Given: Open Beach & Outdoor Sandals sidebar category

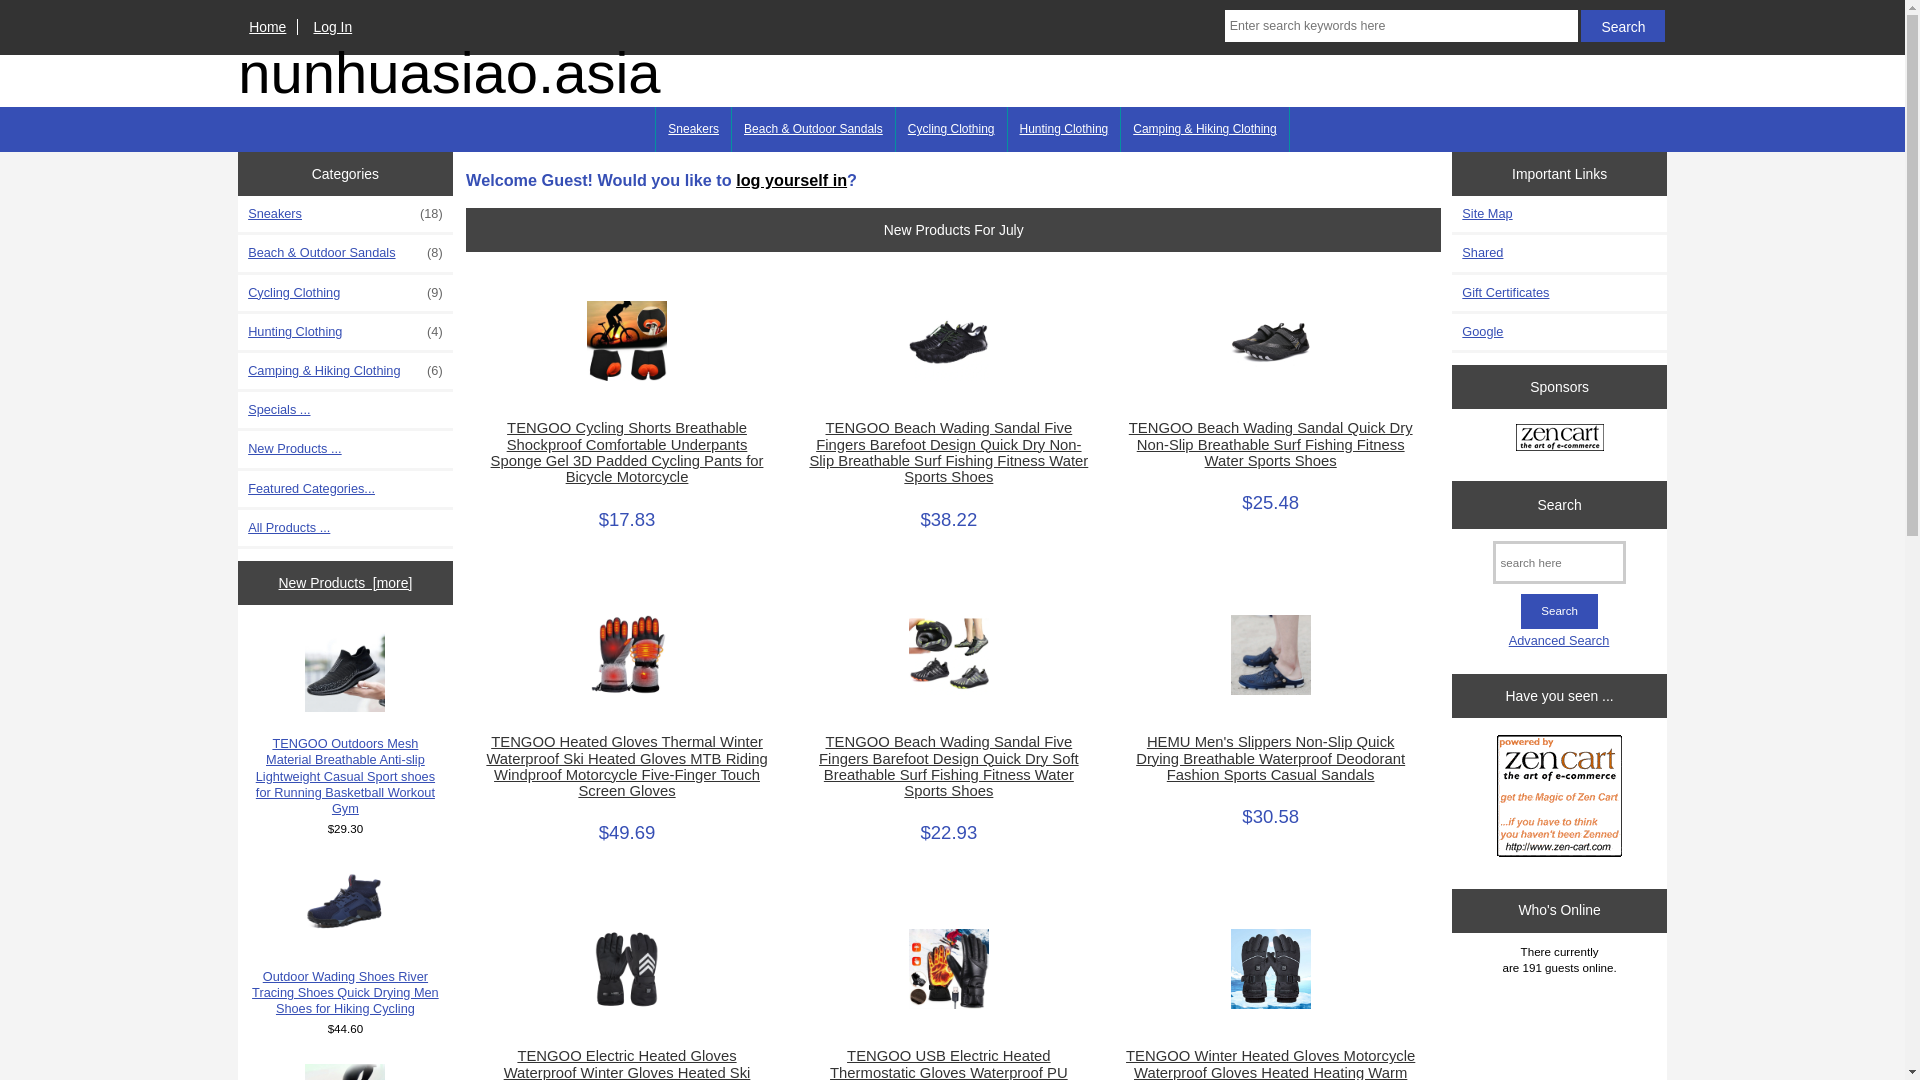Looking at the screenshot, I should [345, 253].
